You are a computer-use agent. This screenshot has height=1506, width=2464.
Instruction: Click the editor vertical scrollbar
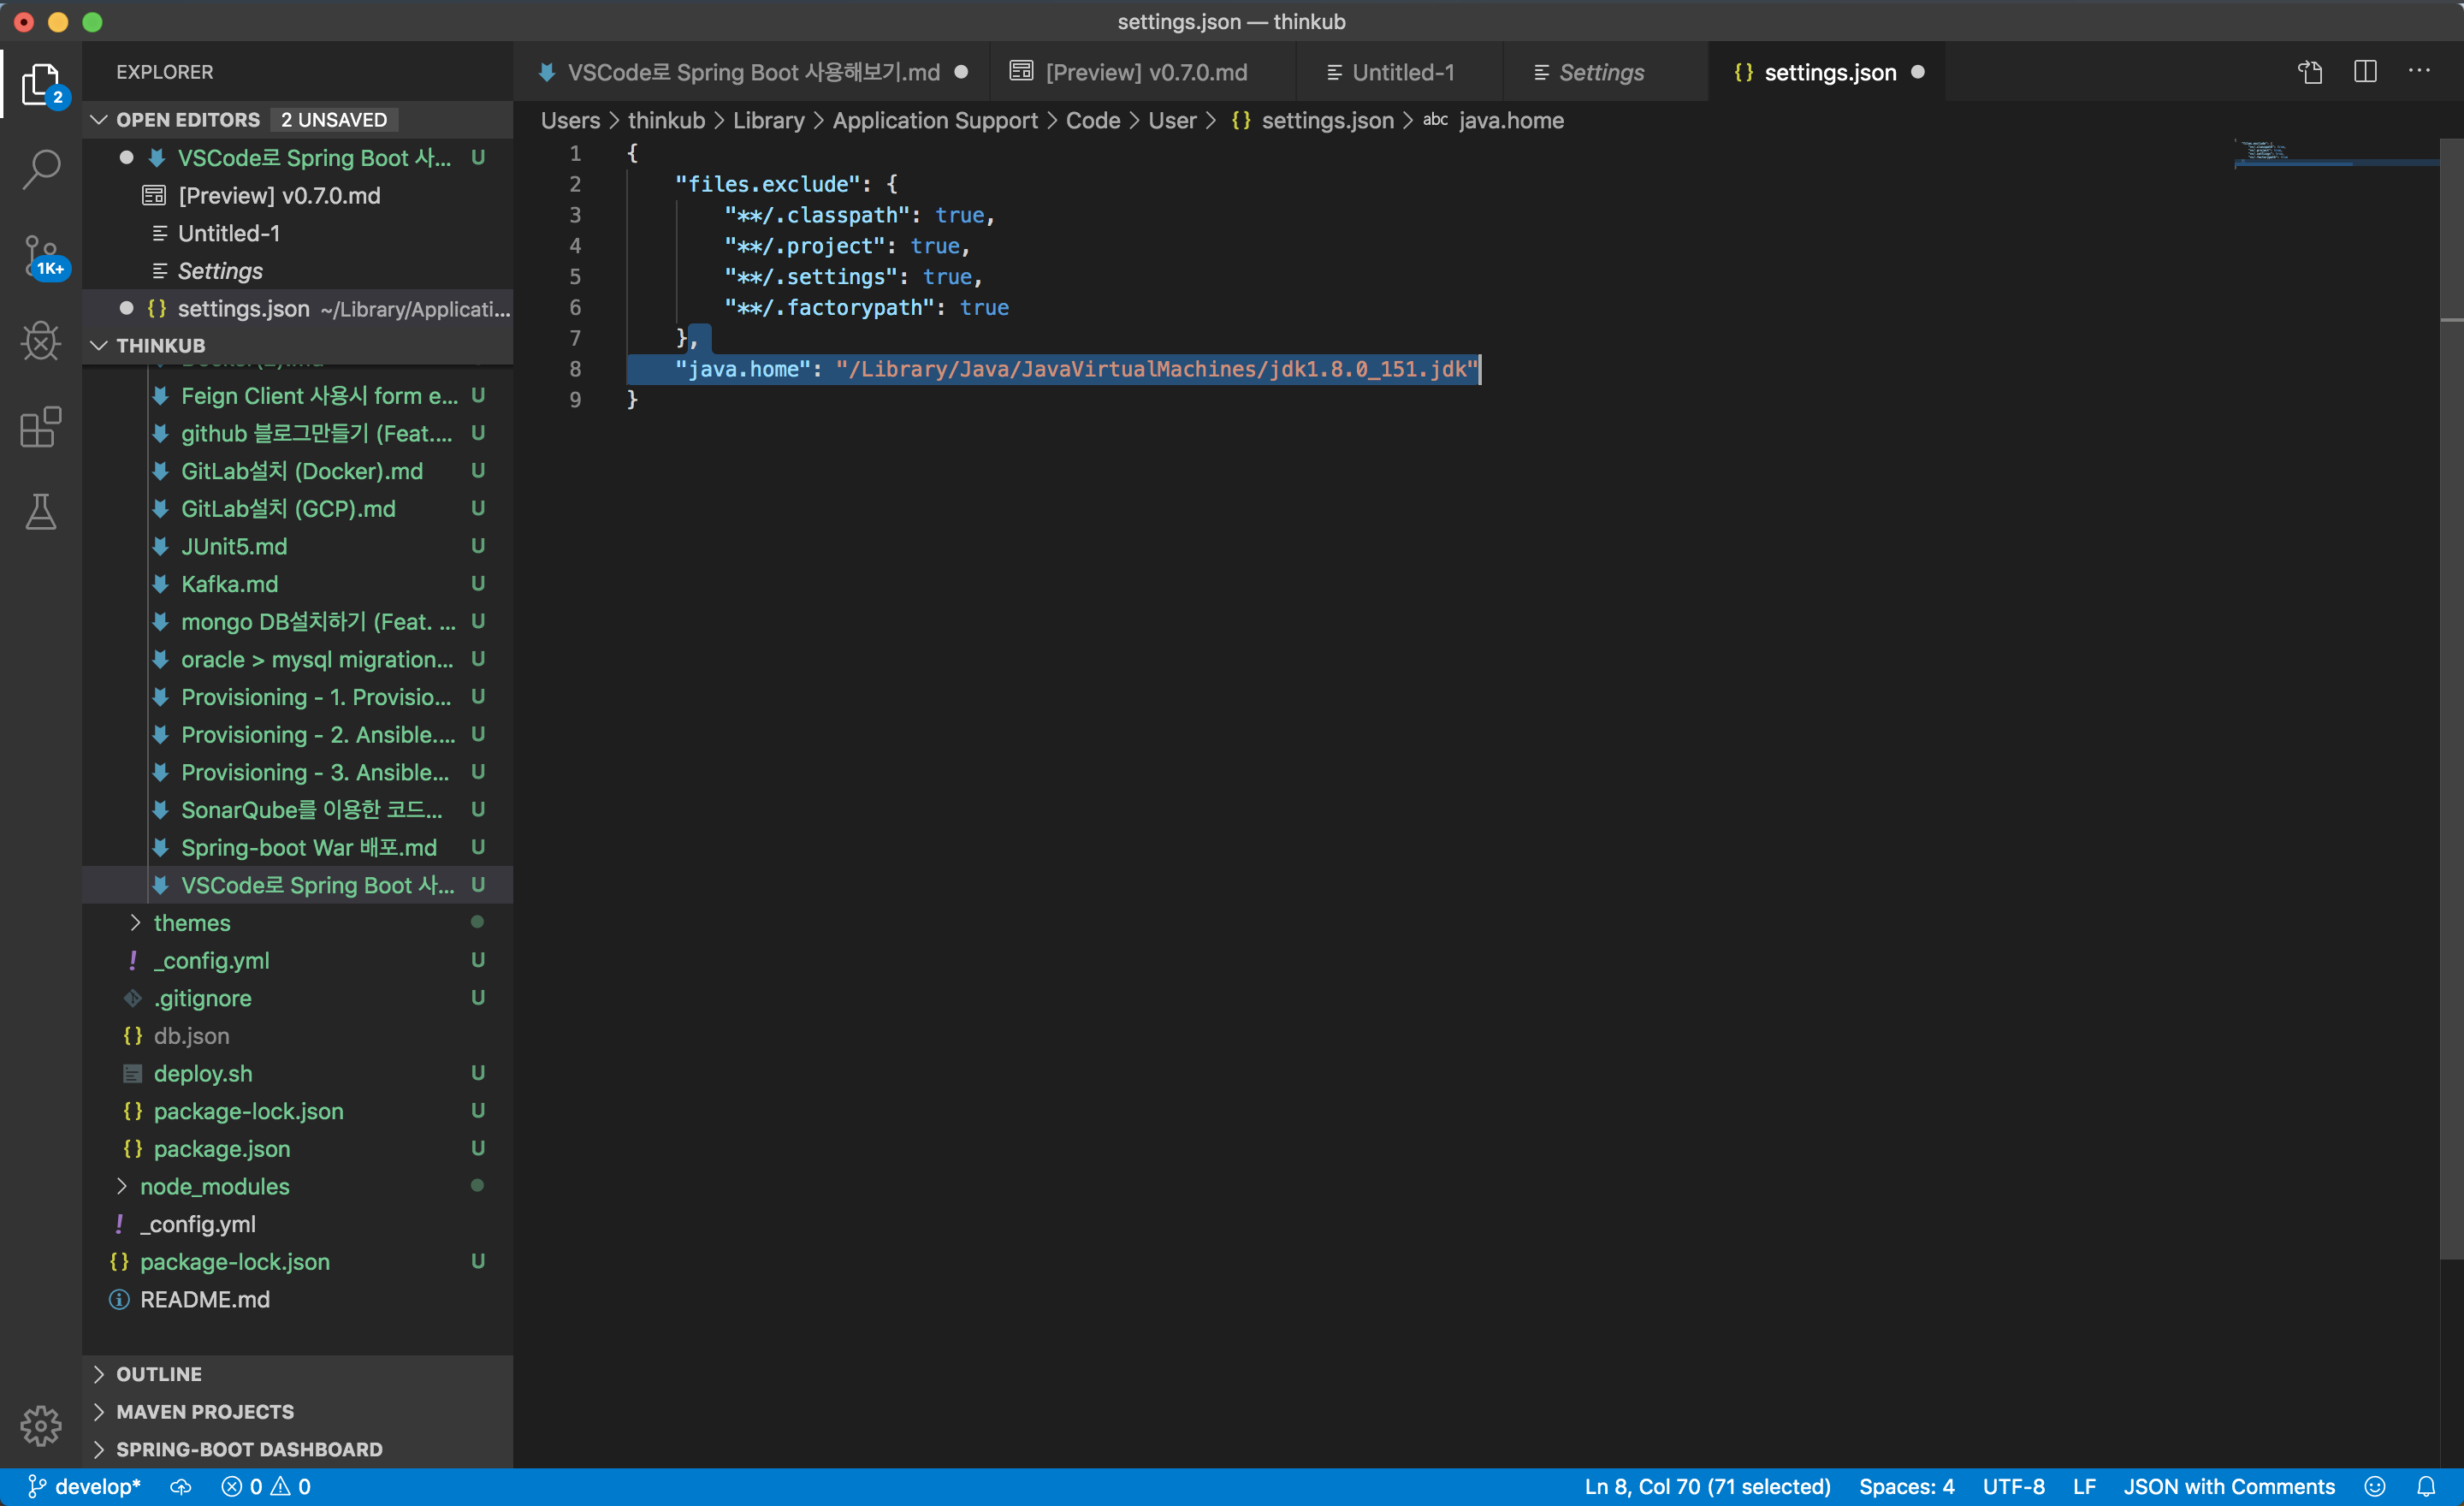[2451, 700]
